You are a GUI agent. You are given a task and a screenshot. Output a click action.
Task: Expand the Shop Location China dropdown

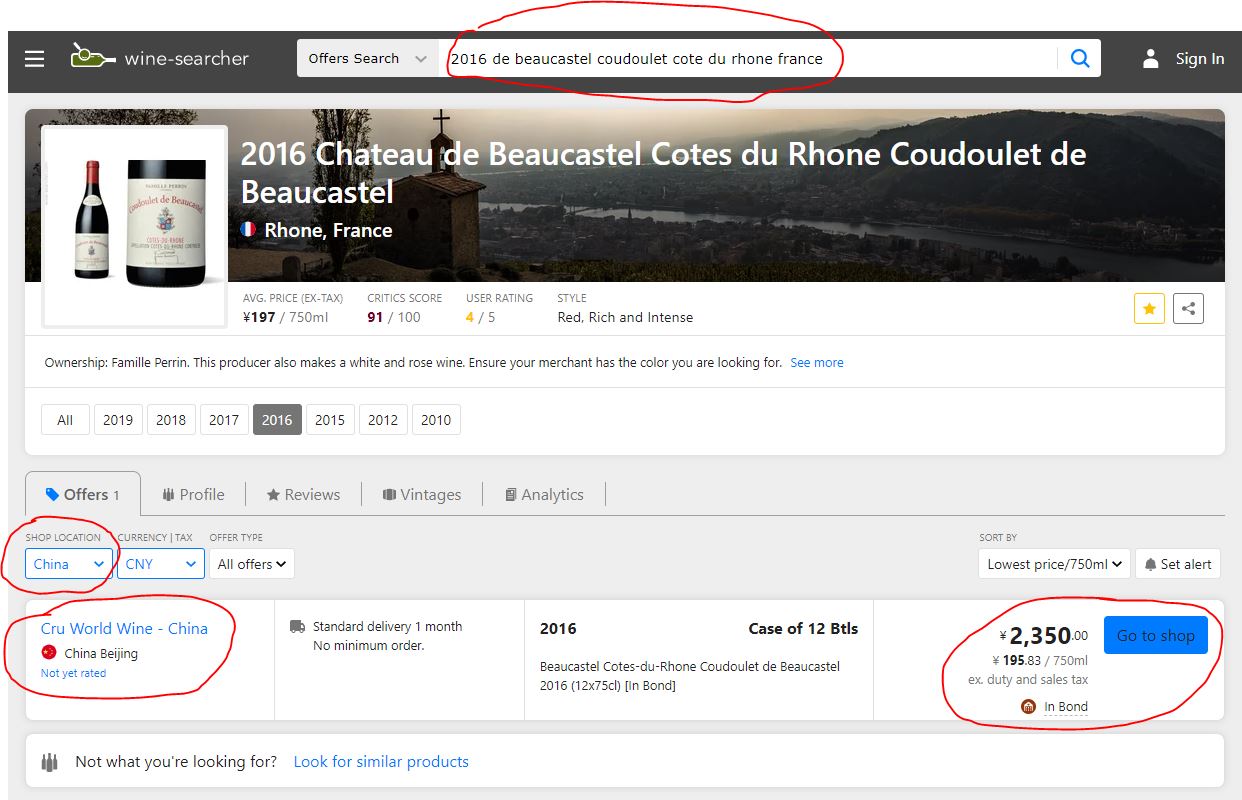coord(69,564)
